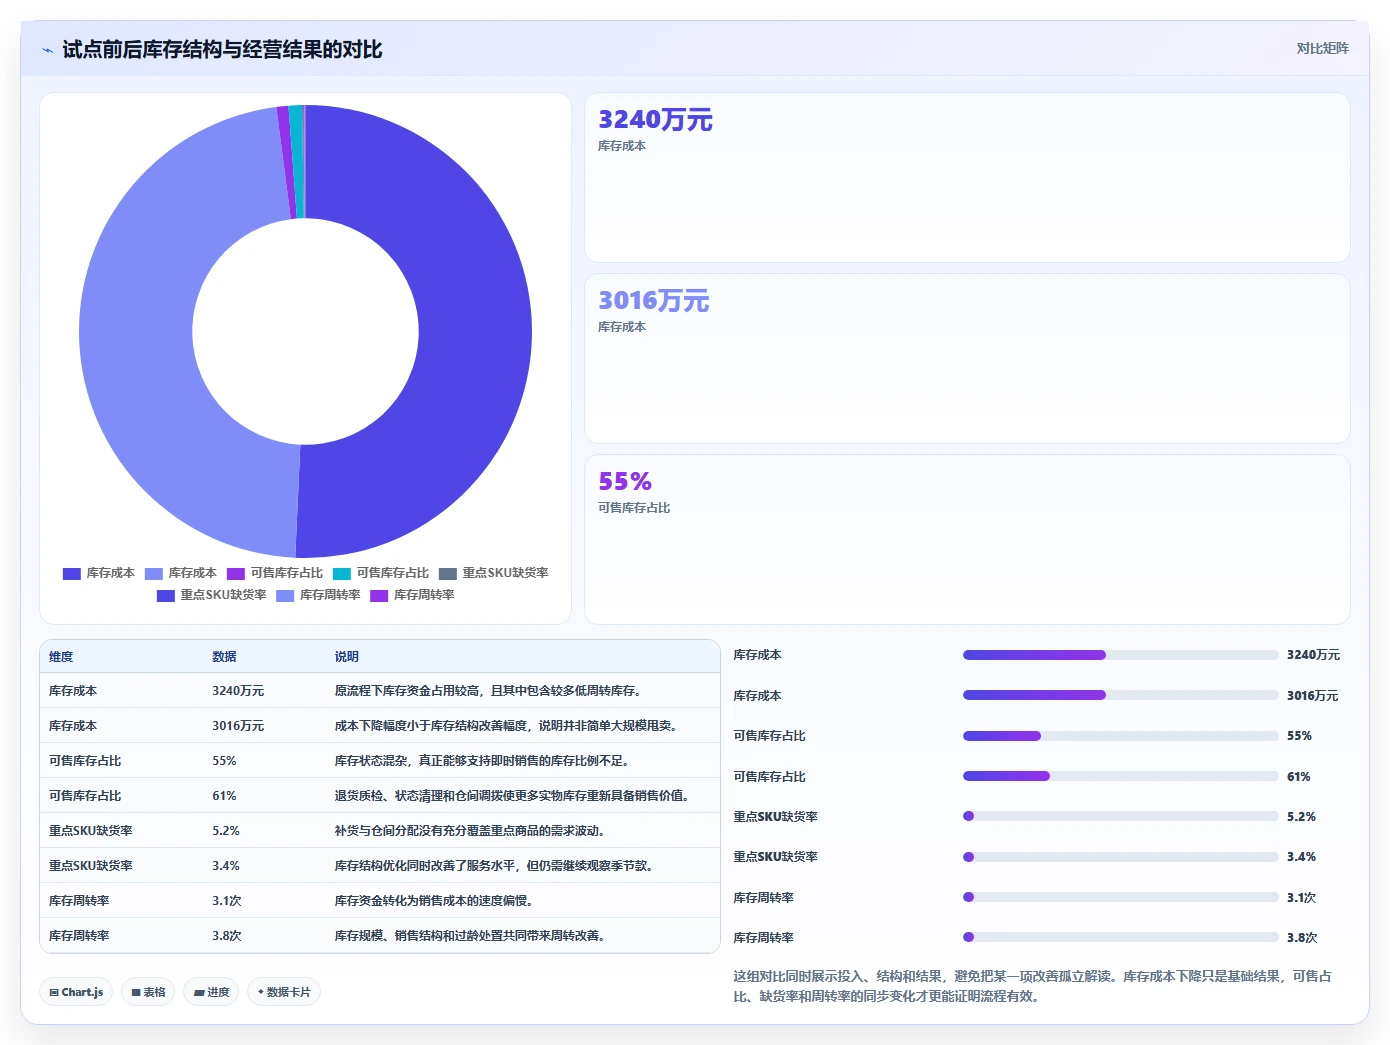
Task: Toggle the light periwinkle 库存成本 legend item
Action: pos(181,573)
